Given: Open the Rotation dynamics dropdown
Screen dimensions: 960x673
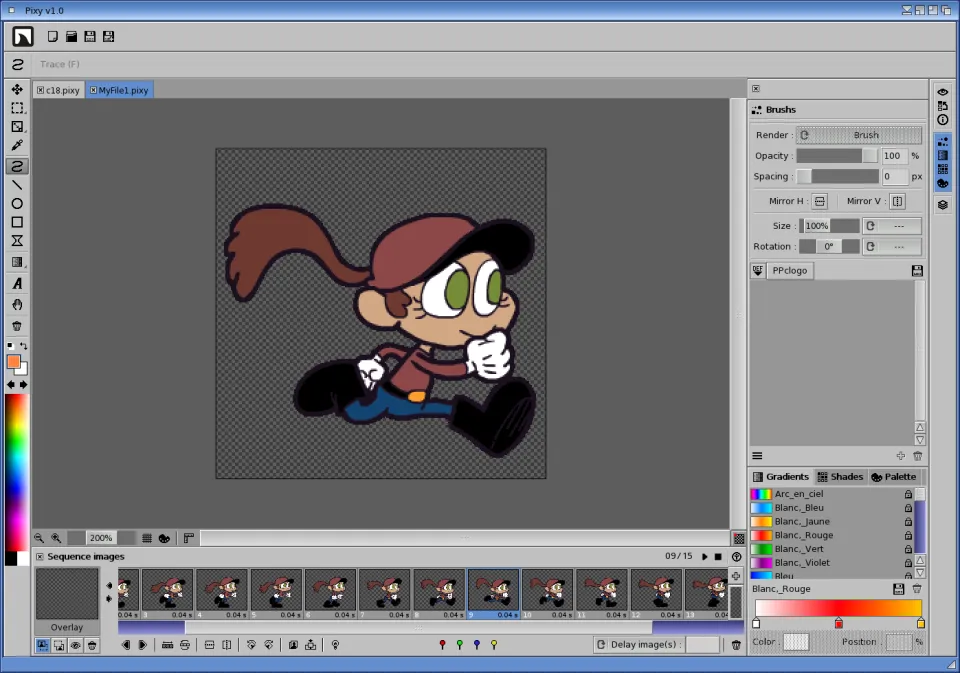Looking at the screenshot, I should (x=891, y=246).
